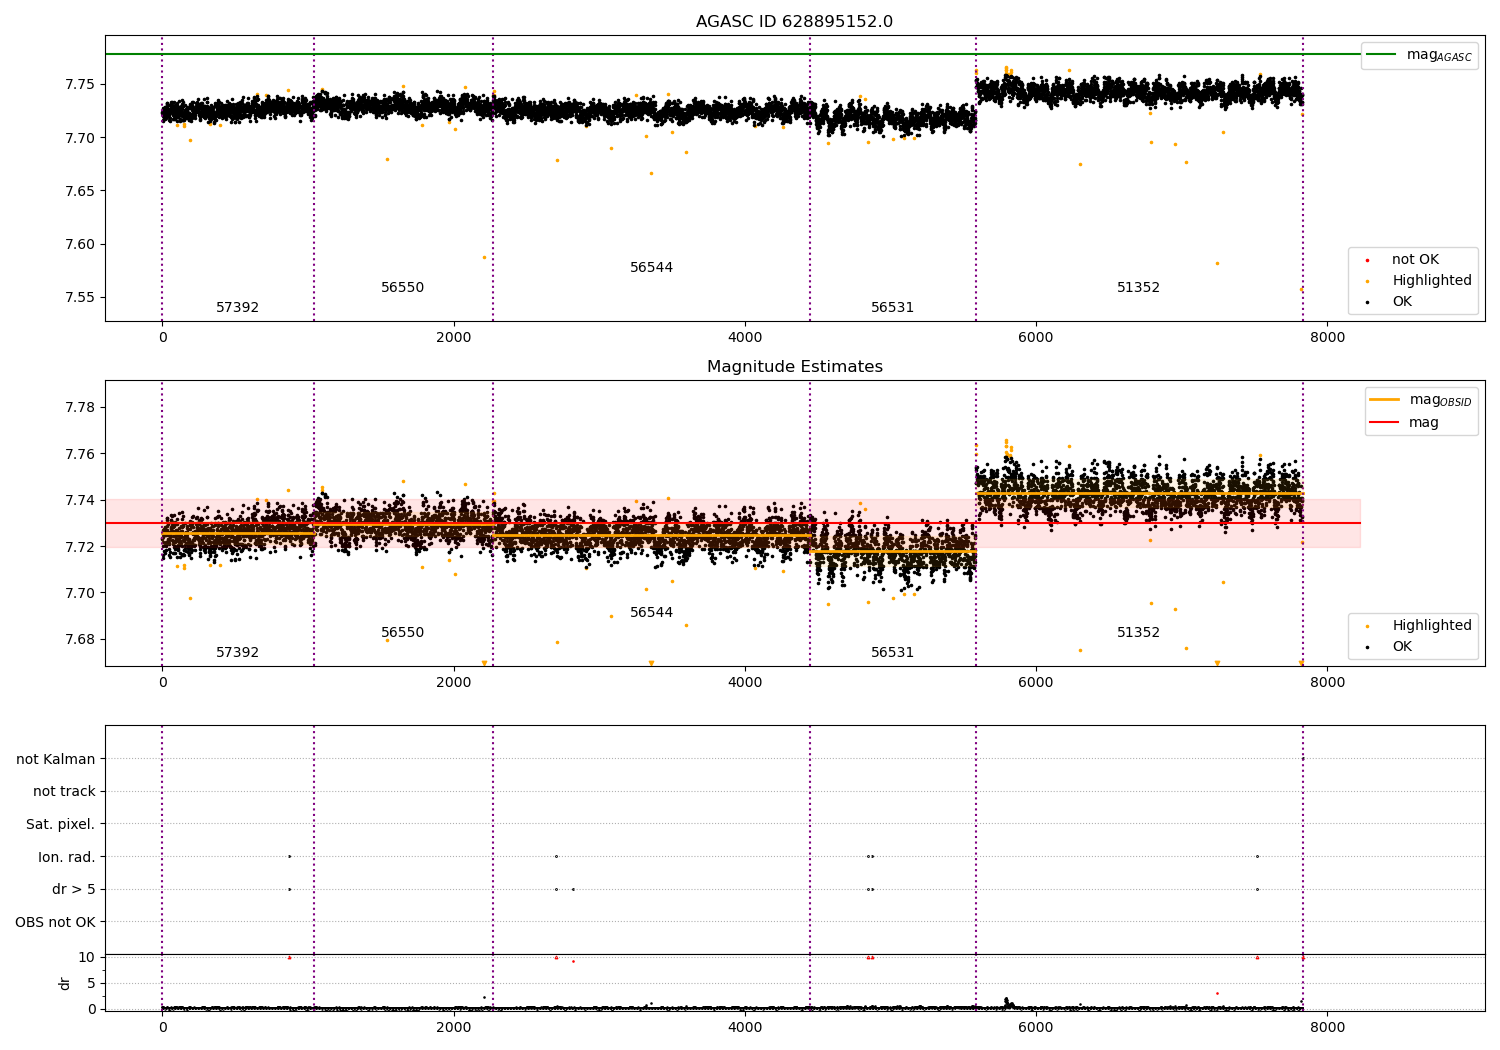Viewport: 1500px width, 1050px height.
Task: Click OBSID label 57392 in the top plot
Action: click(237, 308)
